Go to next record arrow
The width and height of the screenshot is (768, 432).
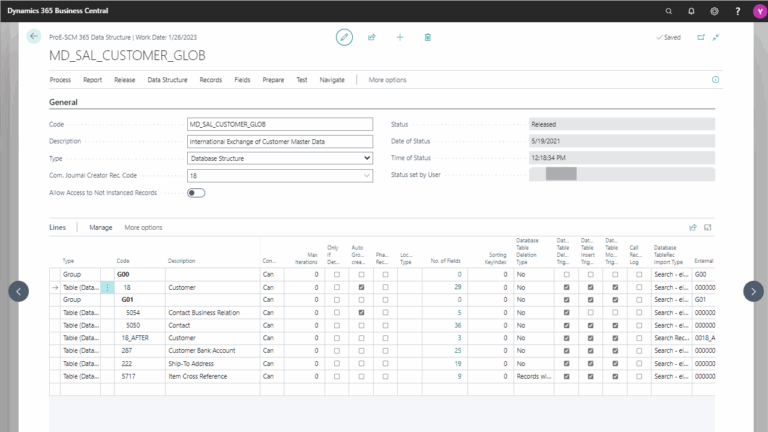pyautogui.click(x=753, y=291)
